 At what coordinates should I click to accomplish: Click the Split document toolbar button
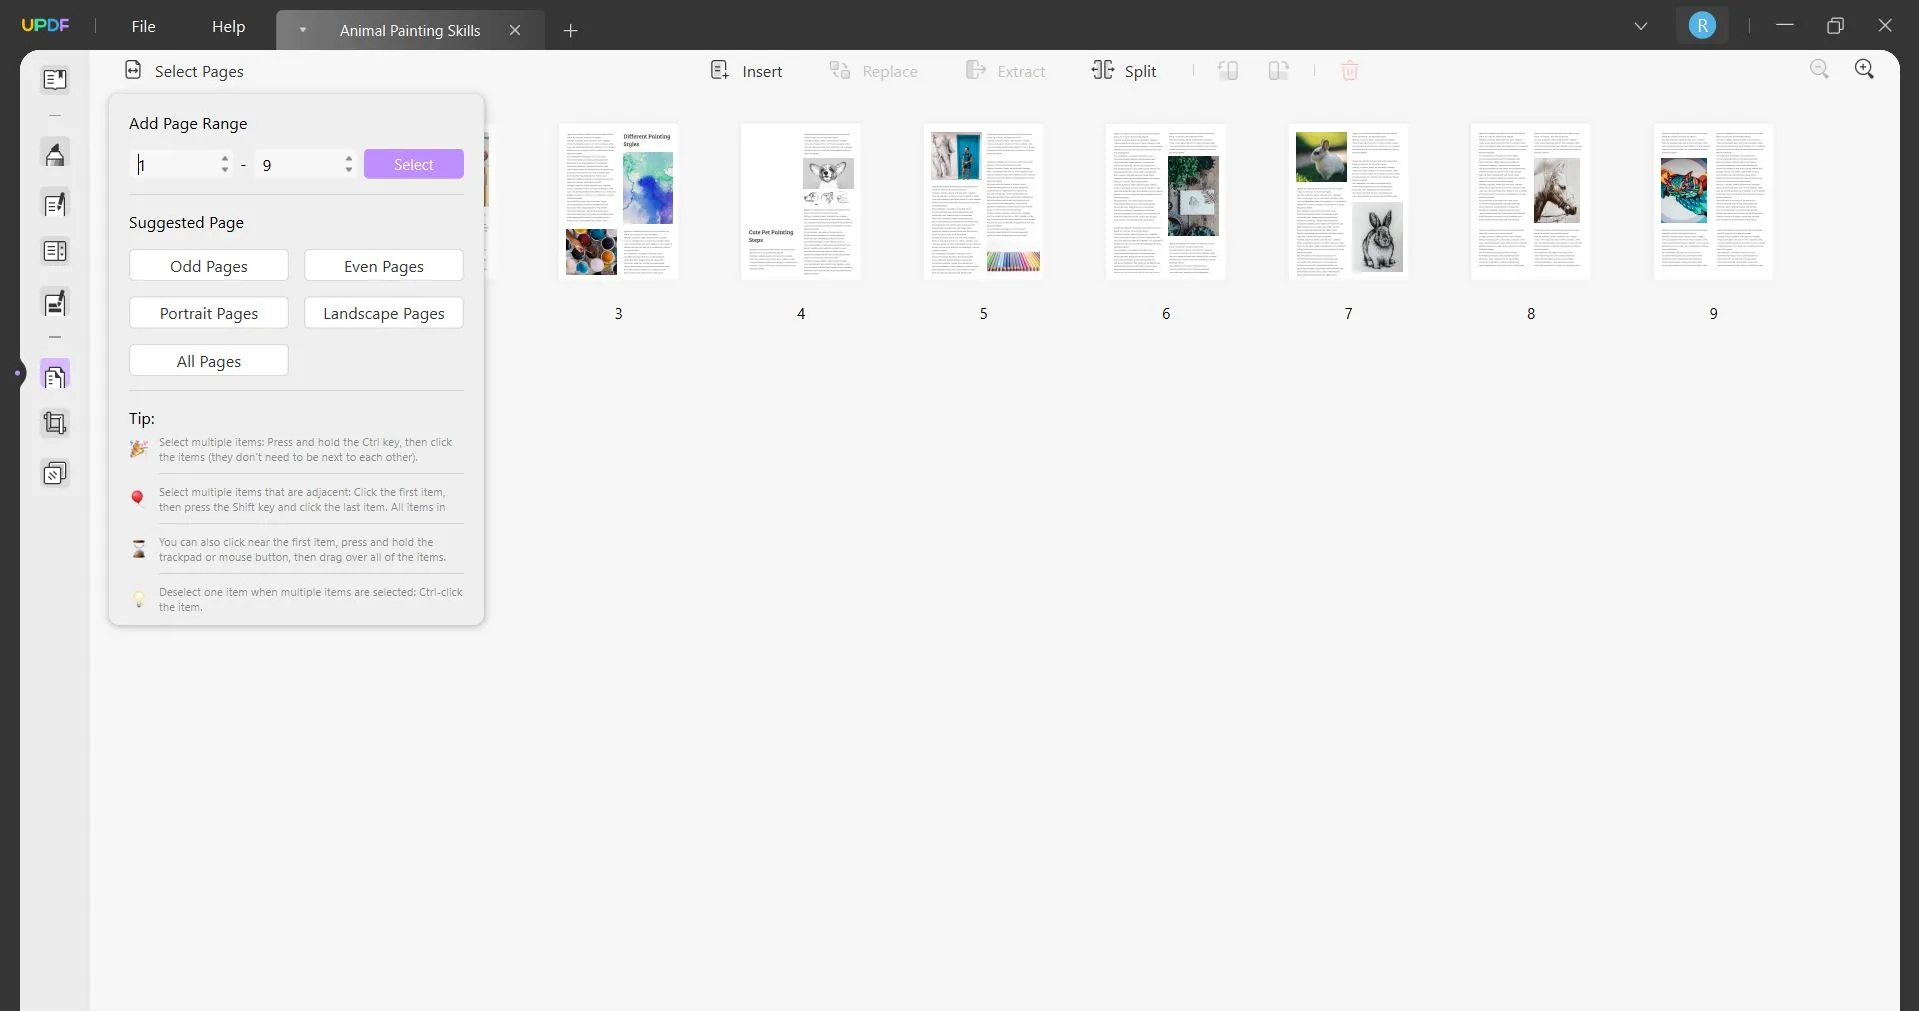click(1124, 71)
